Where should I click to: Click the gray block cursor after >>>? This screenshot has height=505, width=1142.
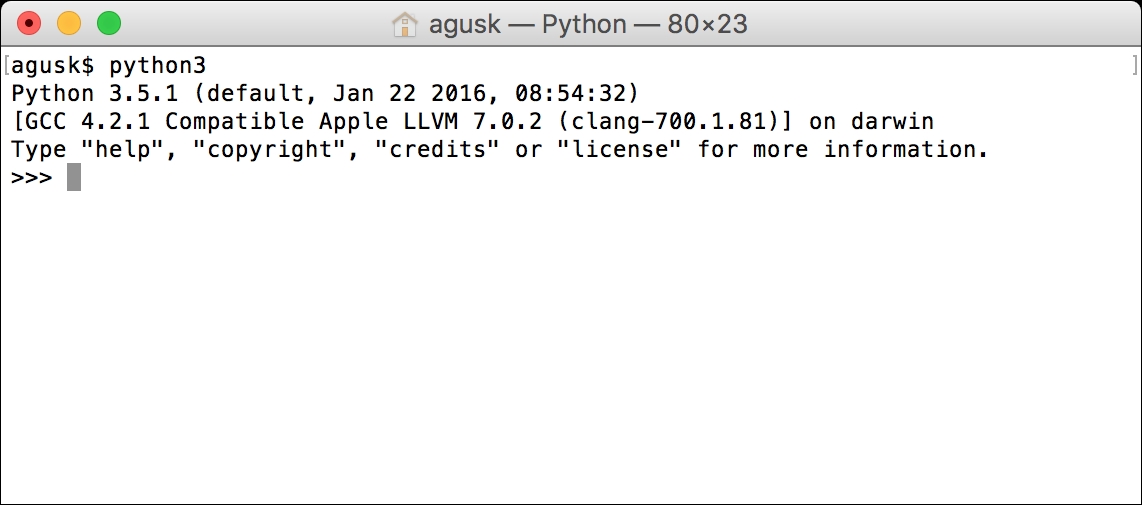coord(74,177)
